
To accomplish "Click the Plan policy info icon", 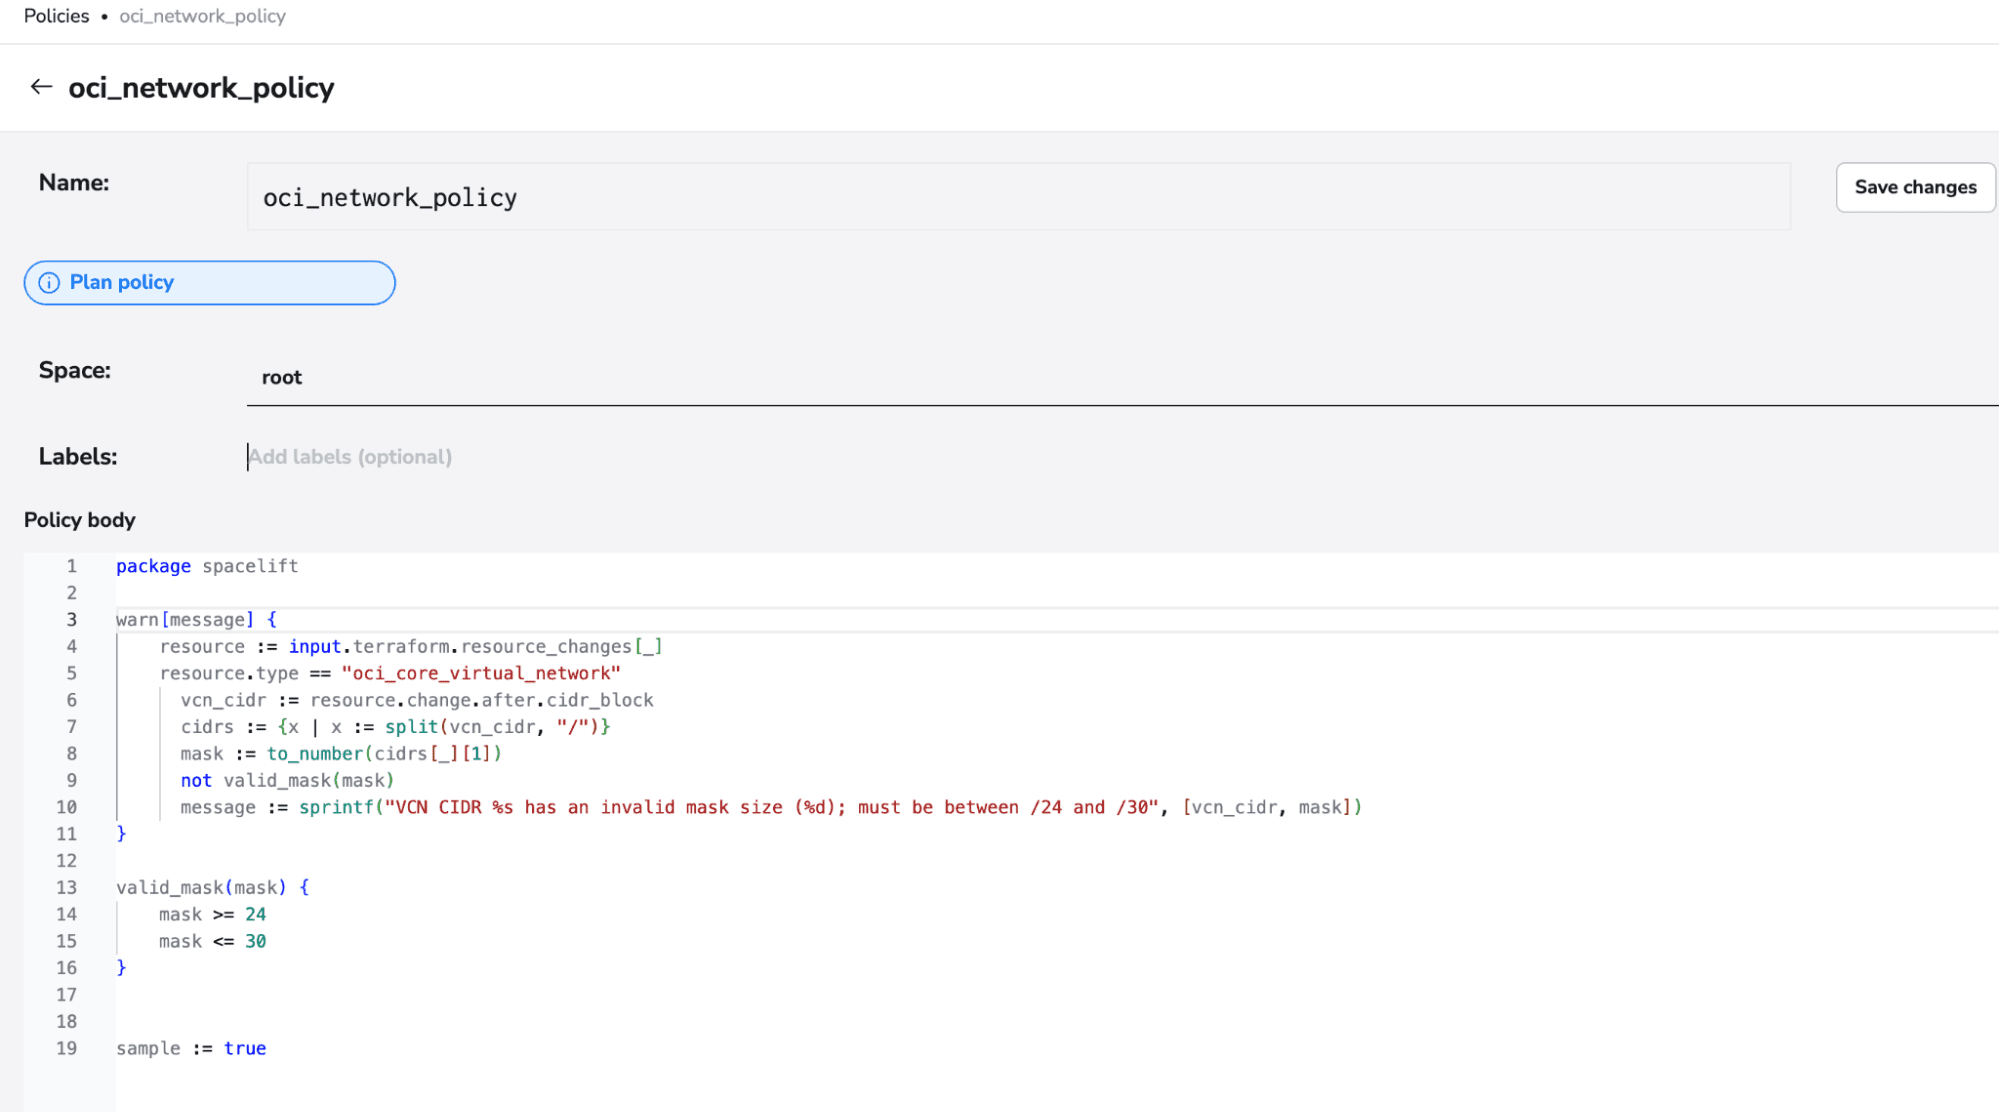I will (49, 283).
